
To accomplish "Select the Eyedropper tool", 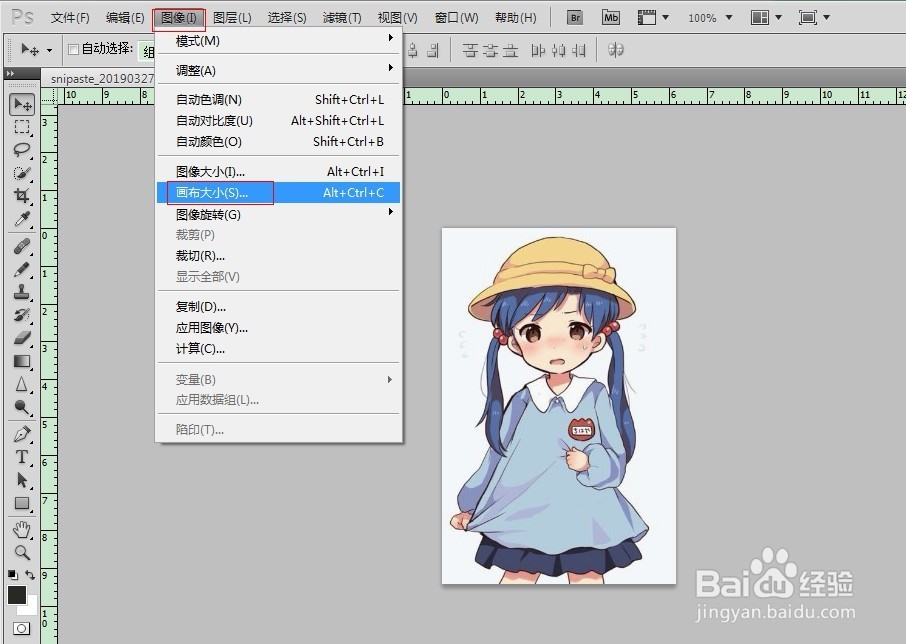I will (22, 219).
